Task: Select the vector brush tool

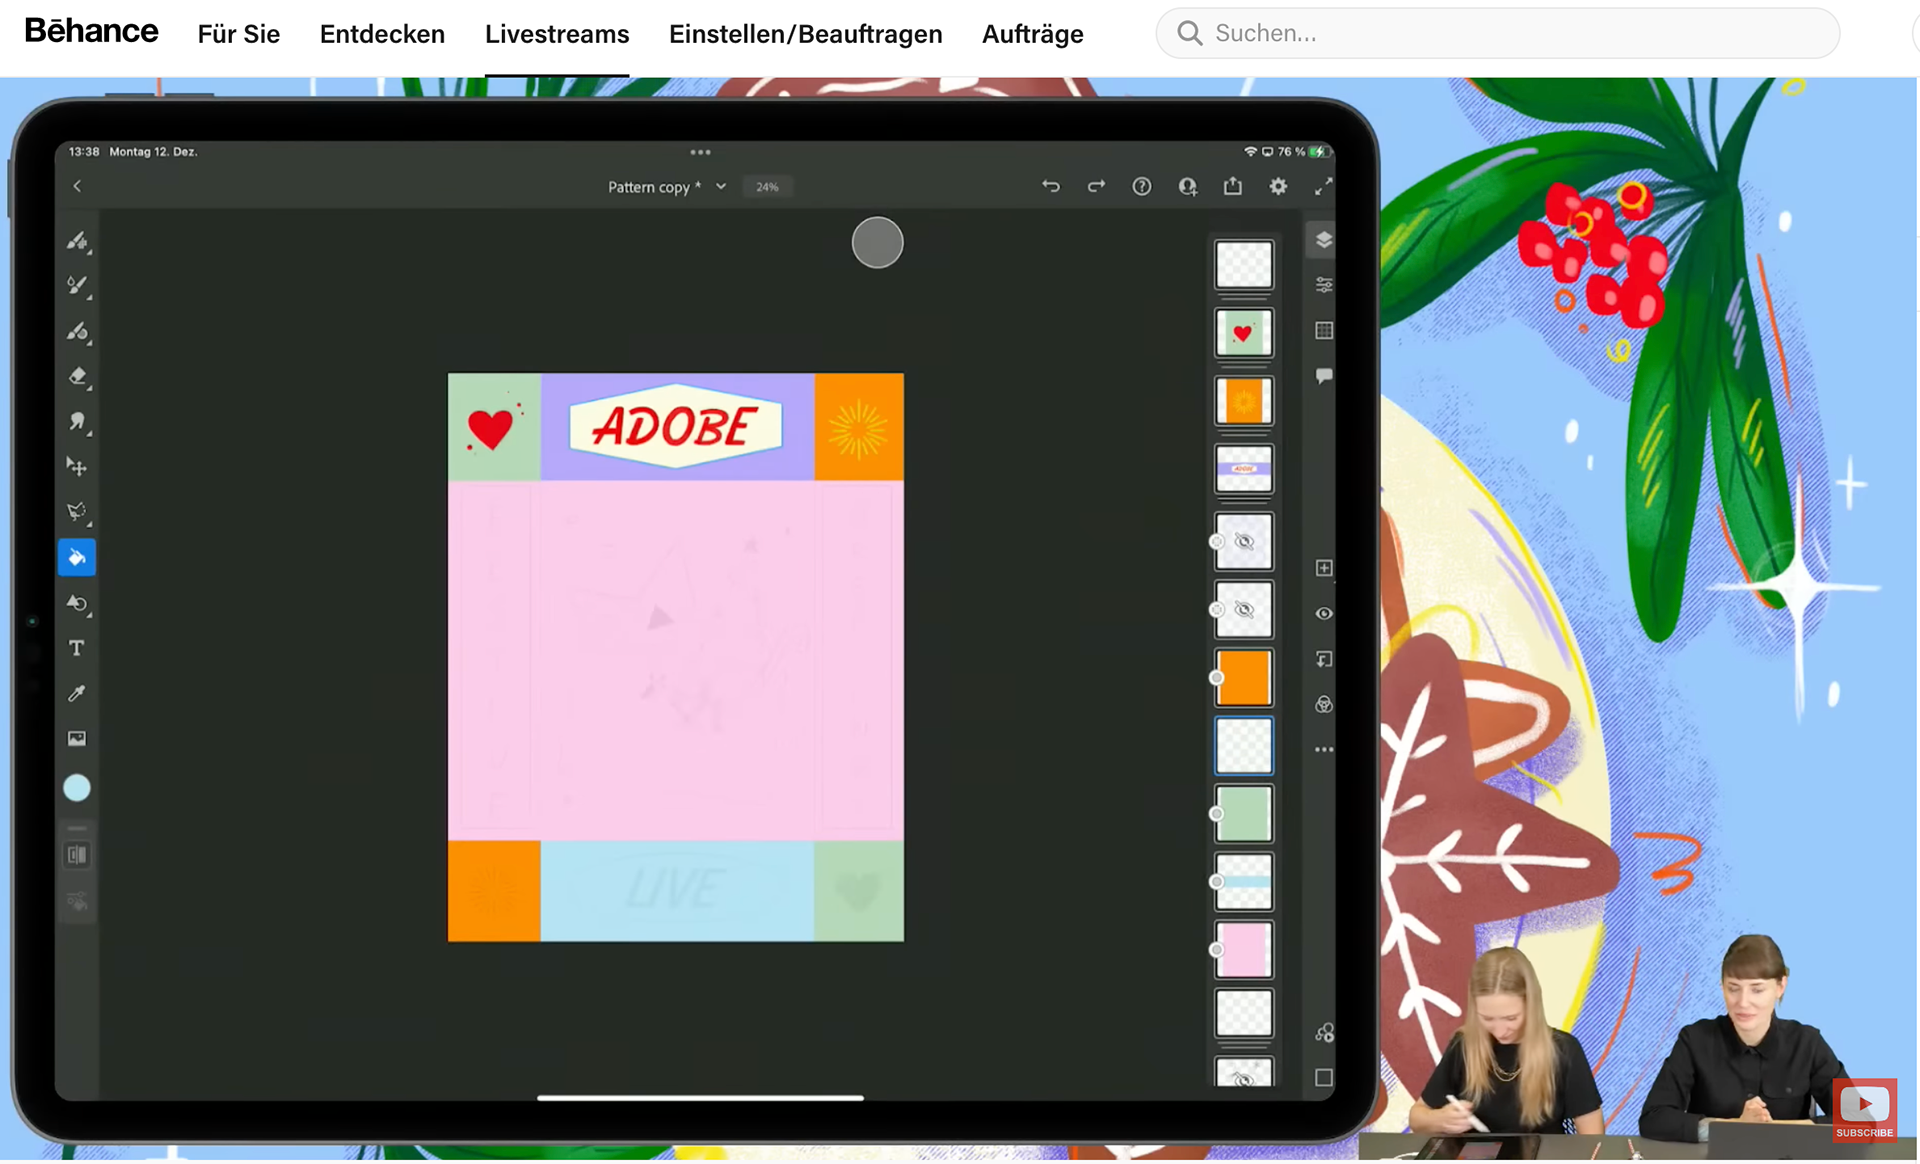Action: click(77, 331)
